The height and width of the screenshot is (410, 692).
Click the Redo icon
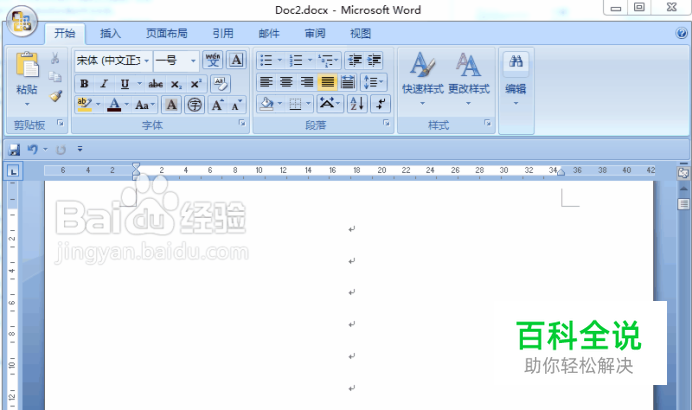pyautogui.click(x=61, y=150)
